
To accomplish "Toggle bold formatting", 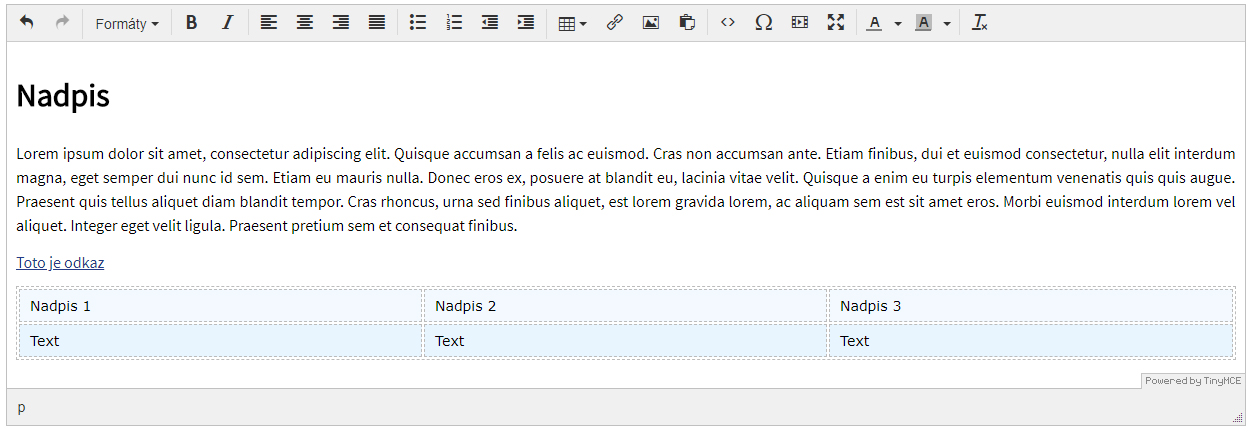I will point(192,22).
